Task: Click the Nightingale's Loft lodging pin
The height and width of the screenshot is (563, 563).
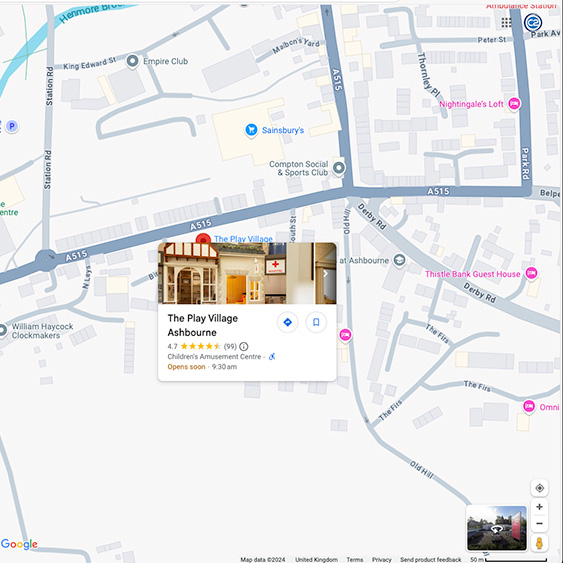Action: (514, 104)
